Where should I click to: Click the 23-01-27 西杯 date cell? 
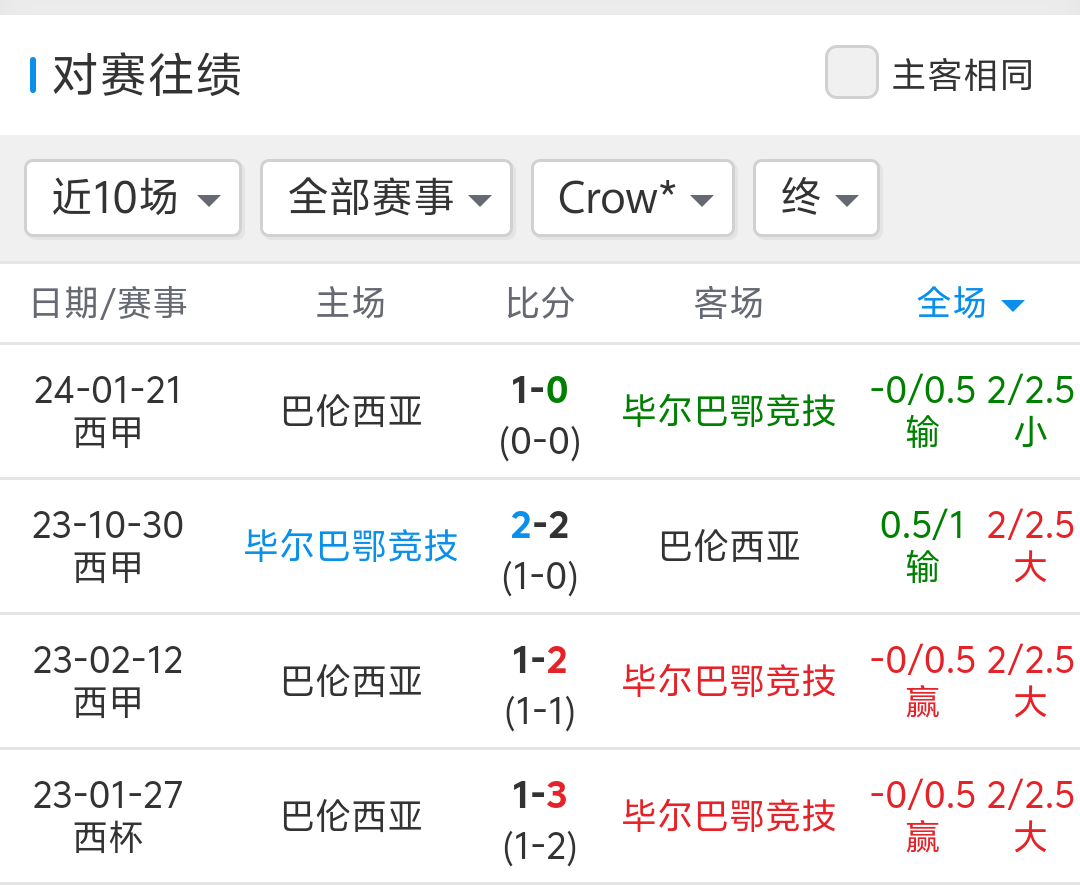click(x=108, y=815)
